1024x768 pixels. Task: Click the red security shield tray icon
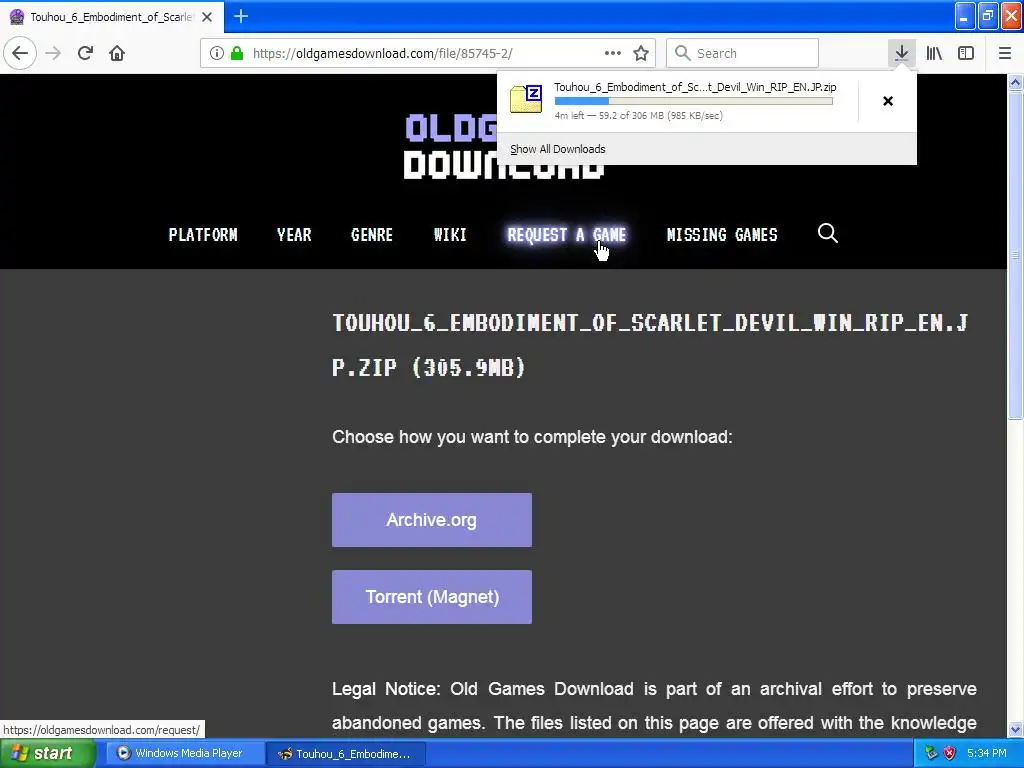point(949,753)
